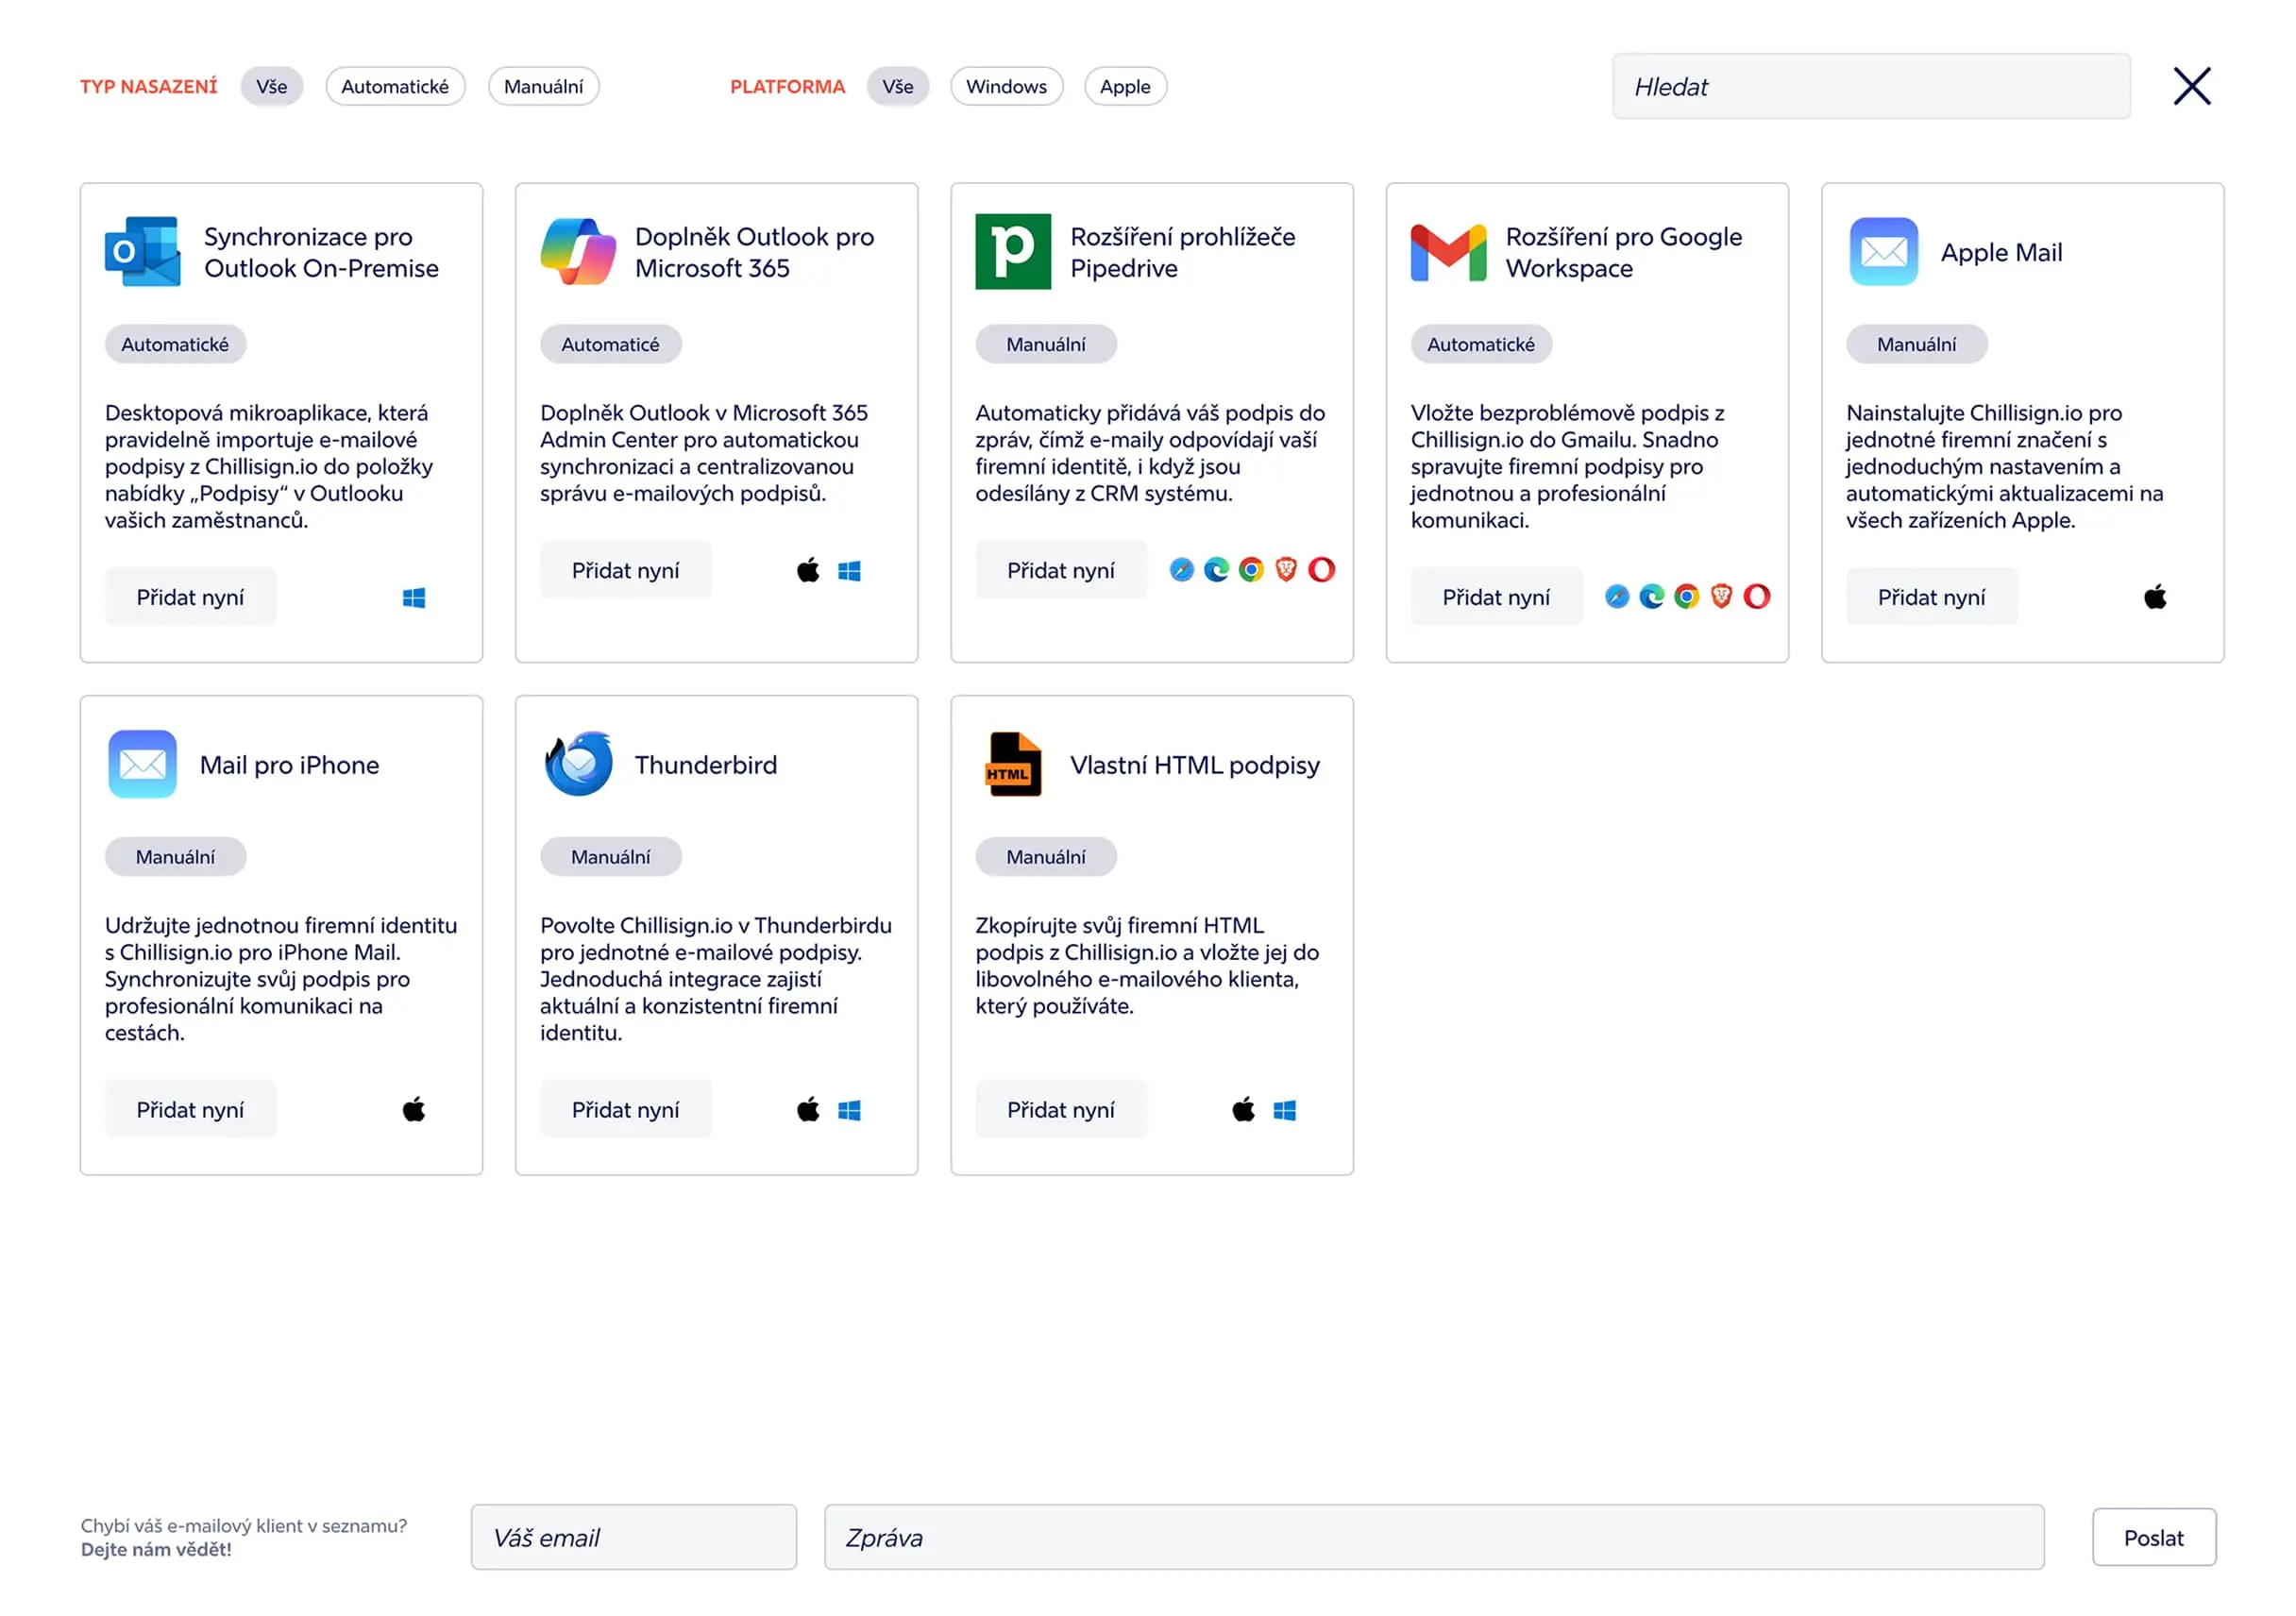
Task: Click Manuální tag in Pipedrive card
Action: coord(1046,344)
